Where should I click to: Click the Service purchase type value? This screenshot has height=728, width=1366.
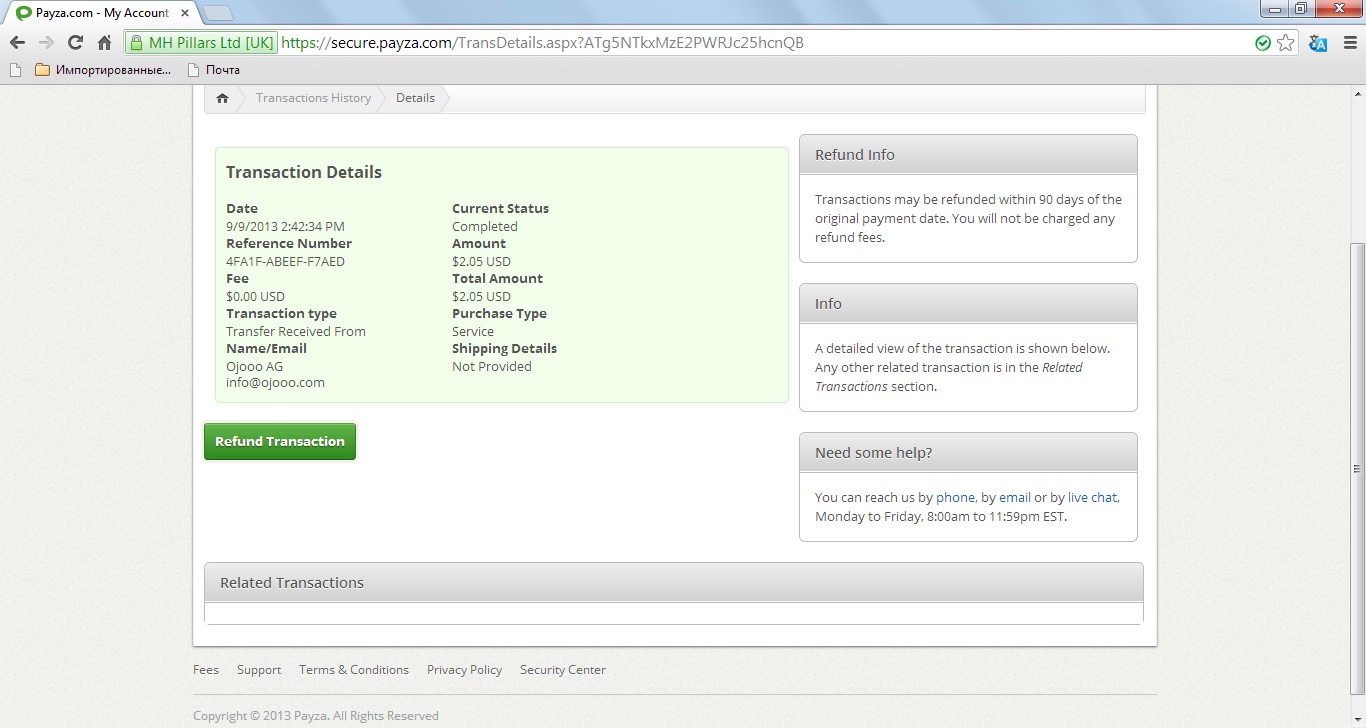click(473, 331)
